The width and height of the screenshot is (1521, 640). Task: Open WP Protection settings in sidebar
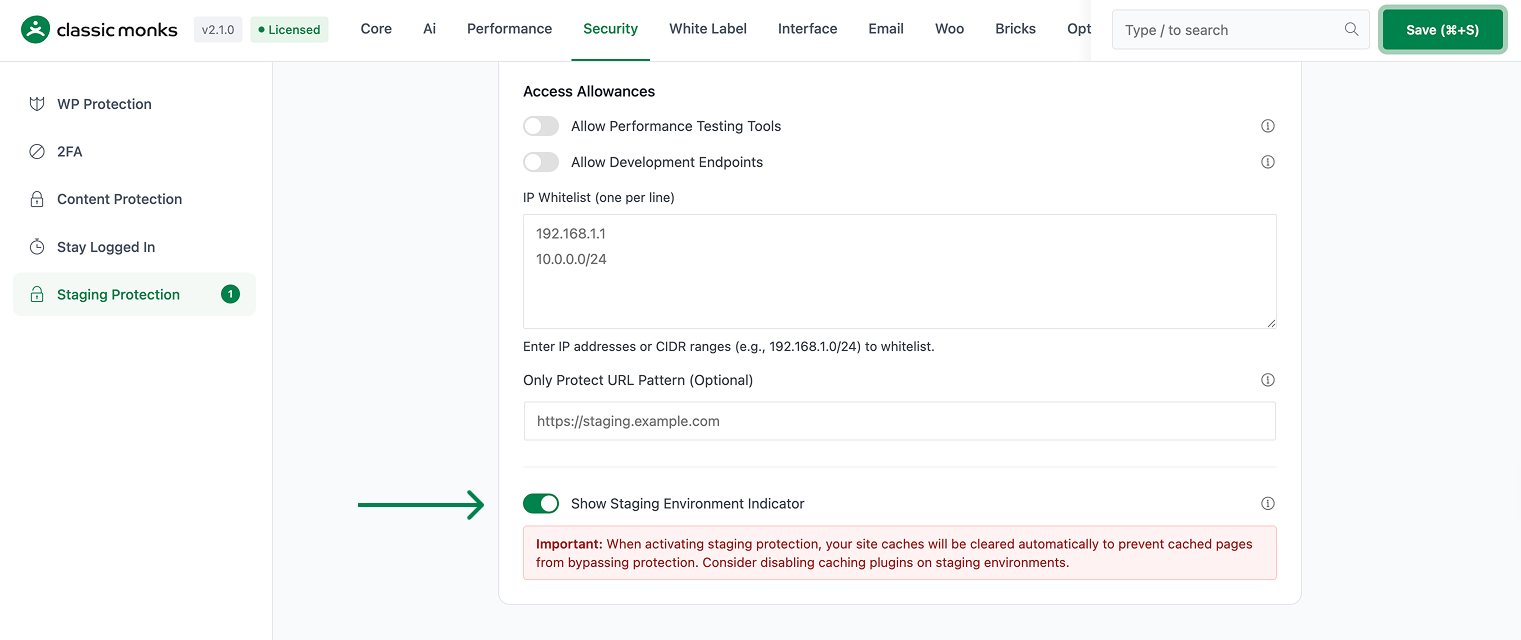click(134, 104)
